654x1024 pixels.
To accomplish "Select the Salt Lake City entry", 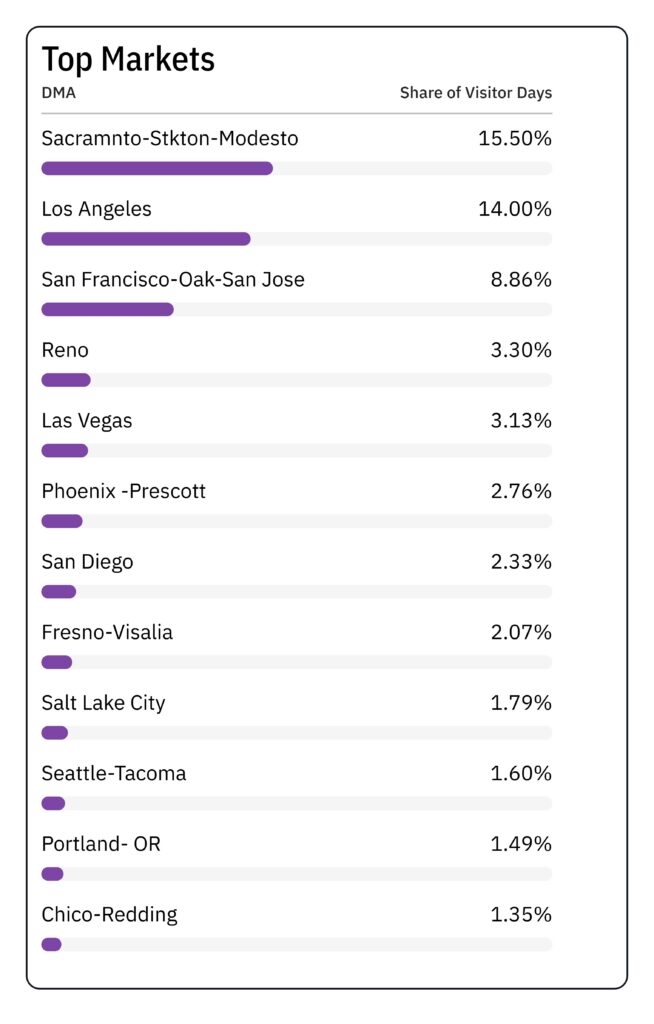I will click(x=297, y=716).
